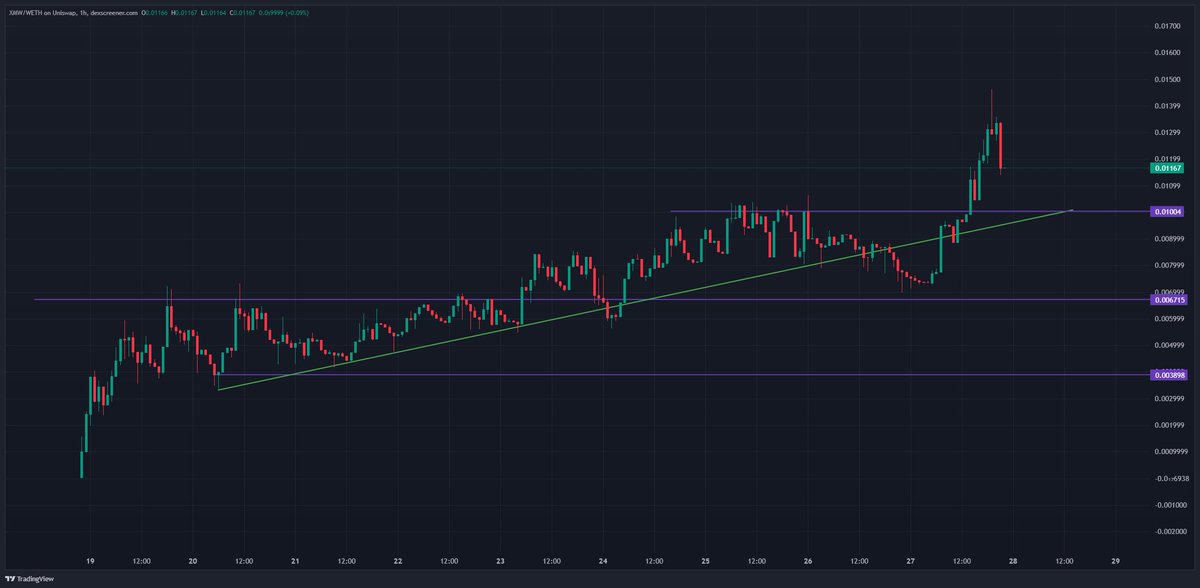The image size is (1200, 588).
Task: Click the 0.007999 price axis label
Action: (1169, 266)
